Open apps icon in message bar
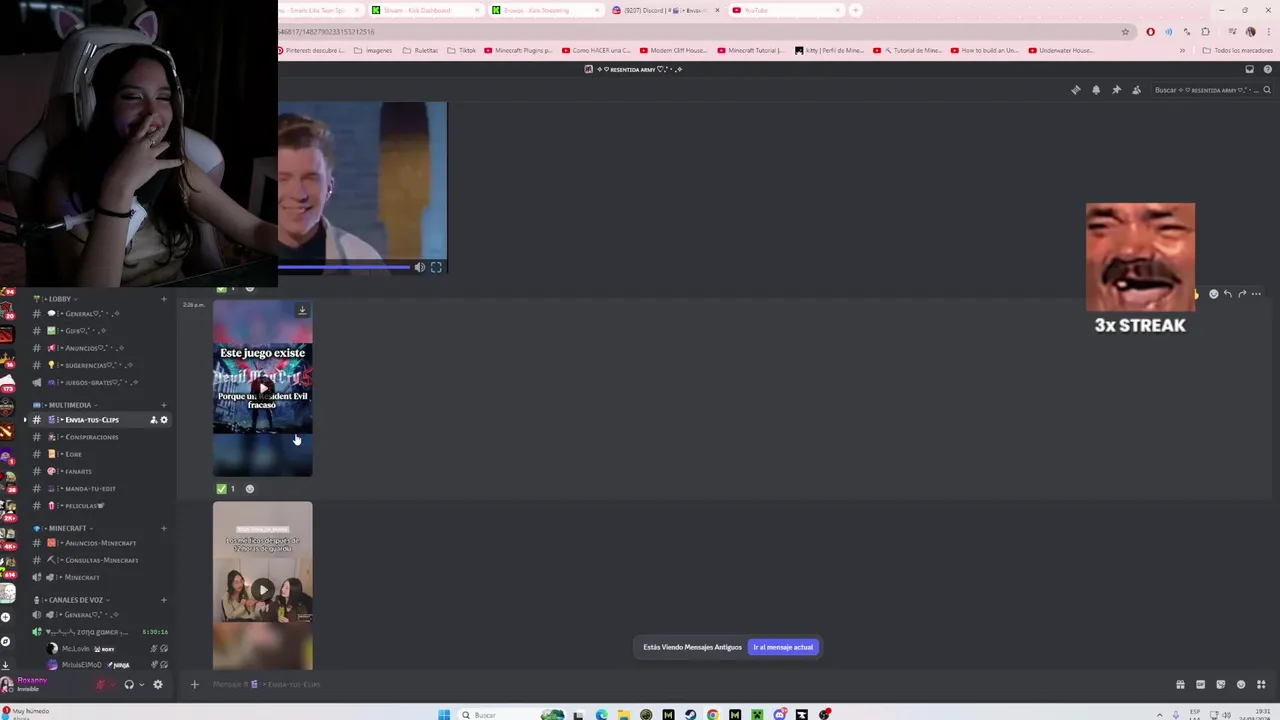The width and height of the screenshot is (1280, 720). (1261, 685)
